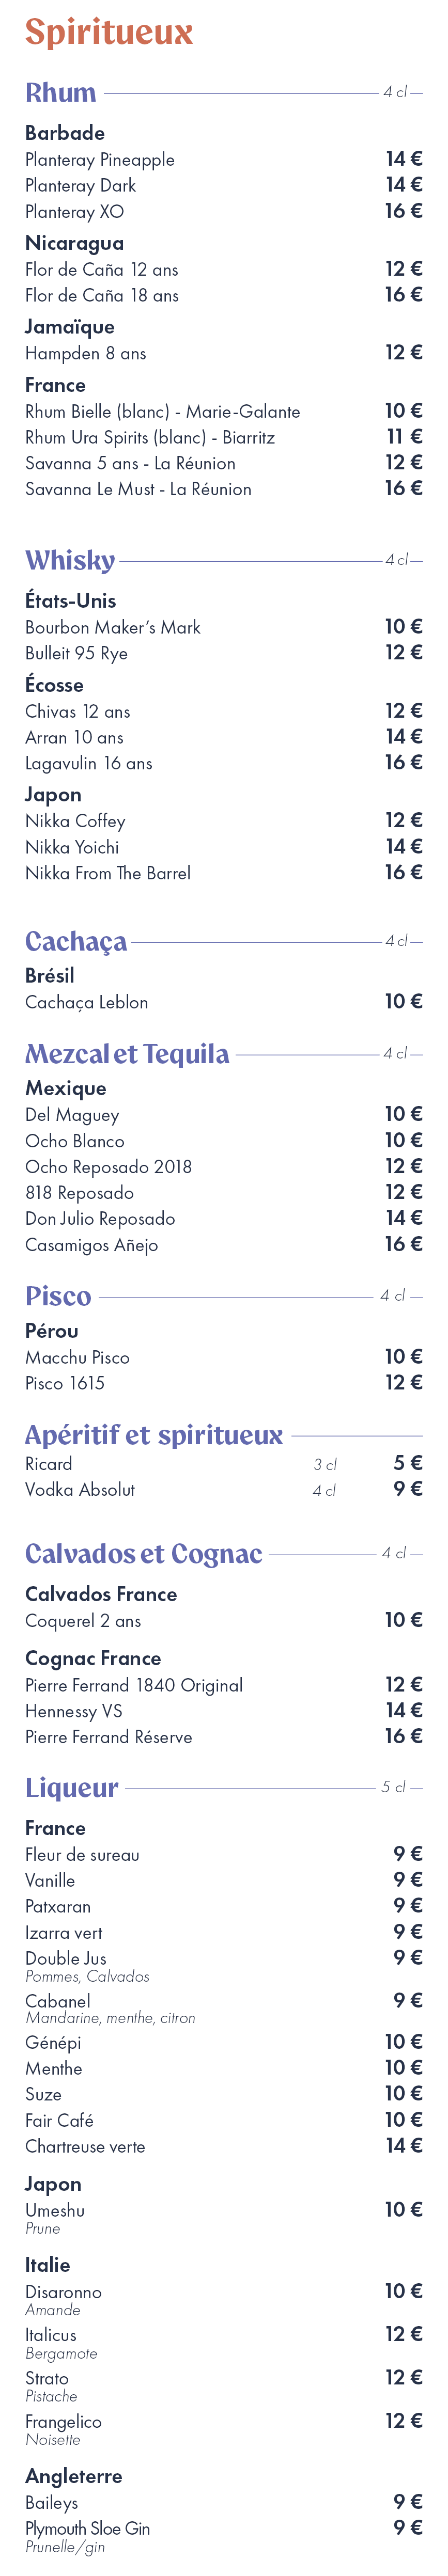Click the Mezcal et Tequila heading
This screenshot has height=2576, width=448.
(x=127, y=1054)
